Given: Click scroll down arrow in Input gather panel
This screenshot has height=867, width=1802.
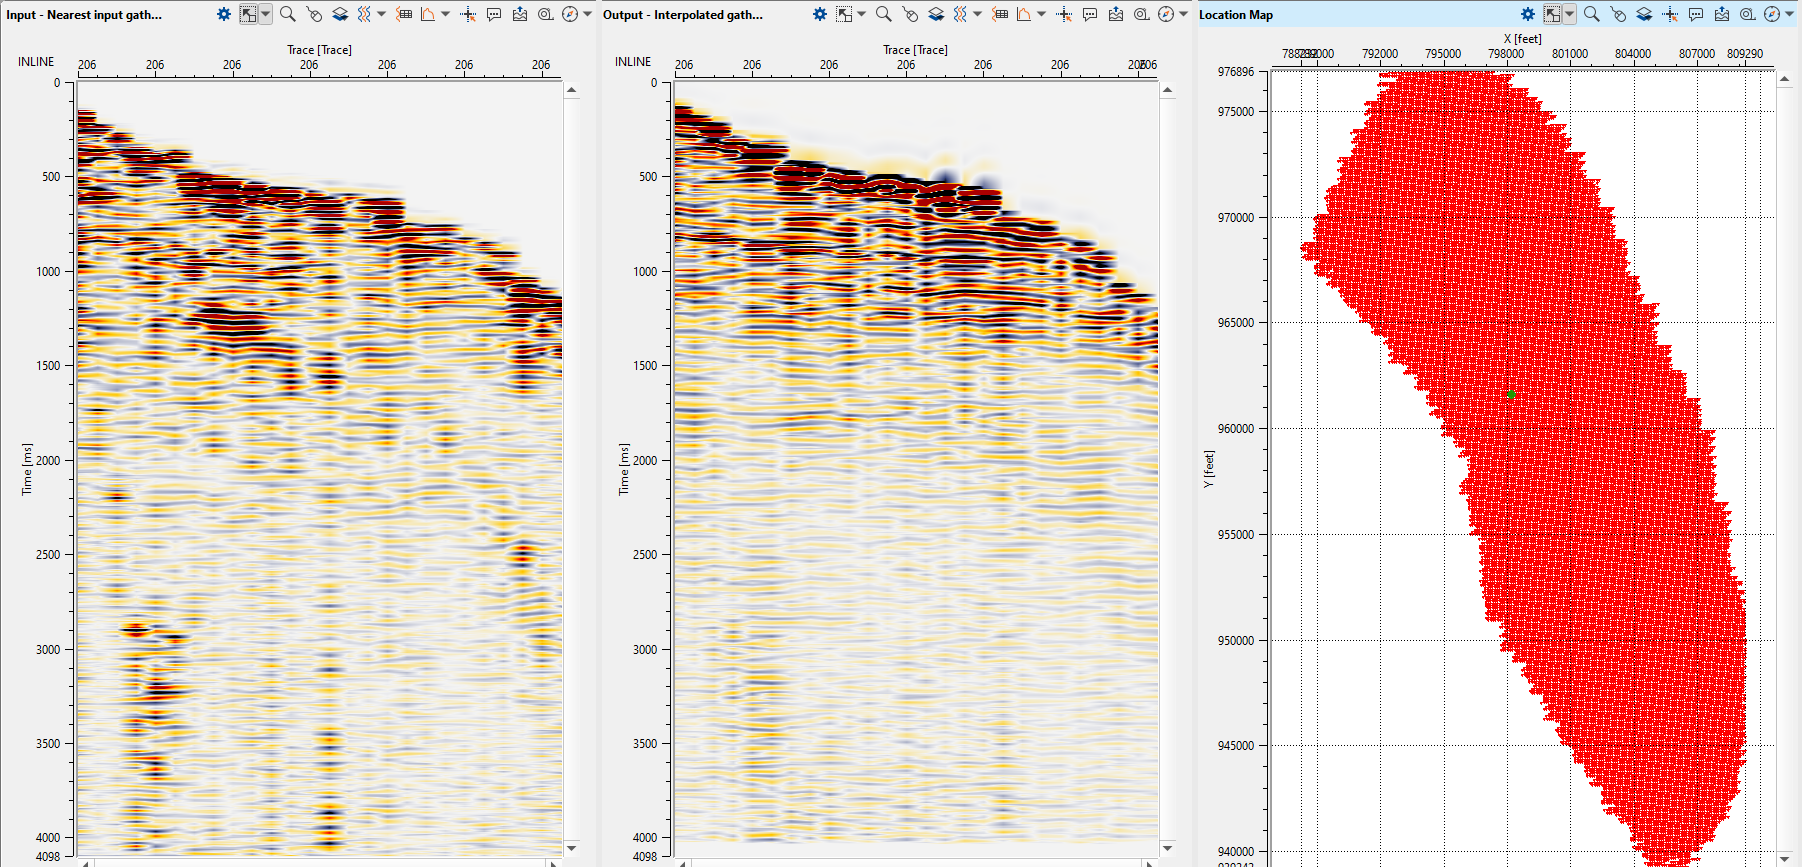Looking at the screenshot, I should coord(572,848).
